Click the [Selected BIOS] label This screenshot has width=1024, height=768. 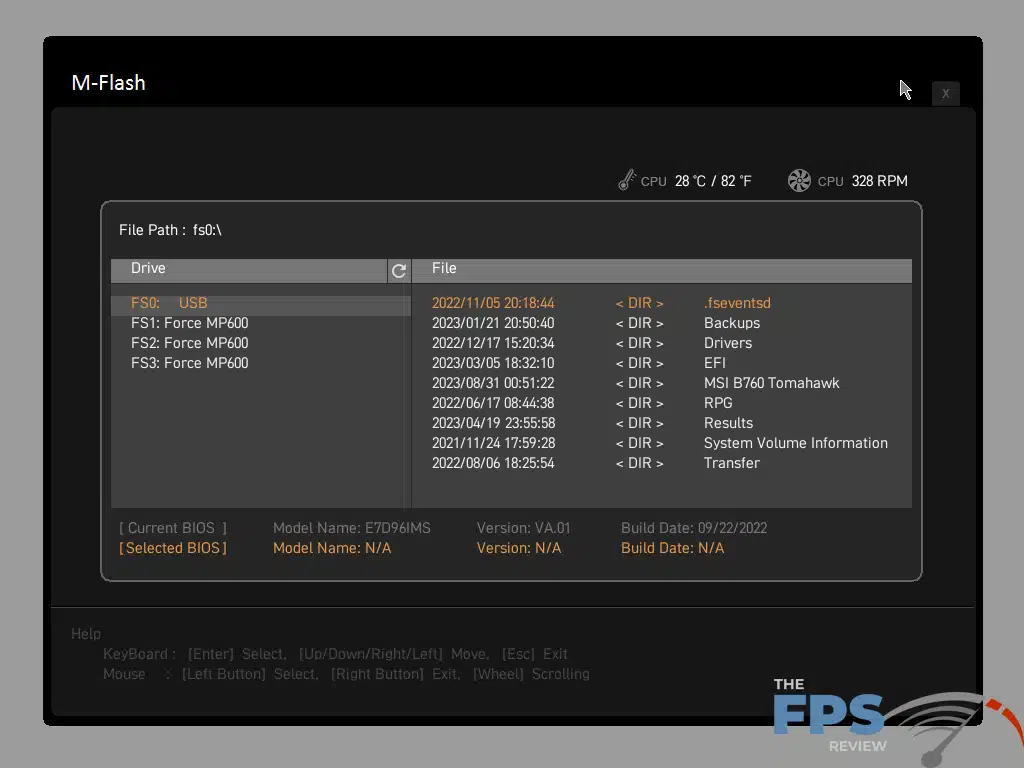(173, 548)
